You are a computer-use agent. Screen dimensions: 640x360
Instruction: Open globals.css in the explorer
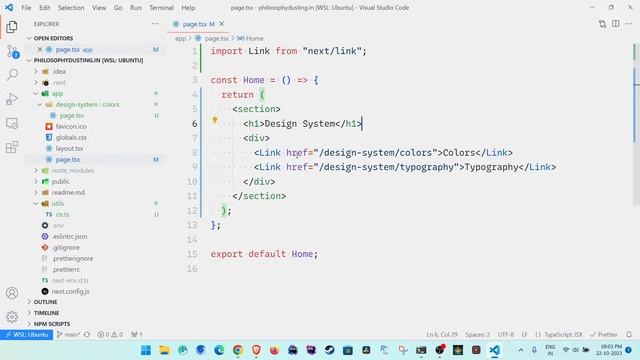point(71,138)
